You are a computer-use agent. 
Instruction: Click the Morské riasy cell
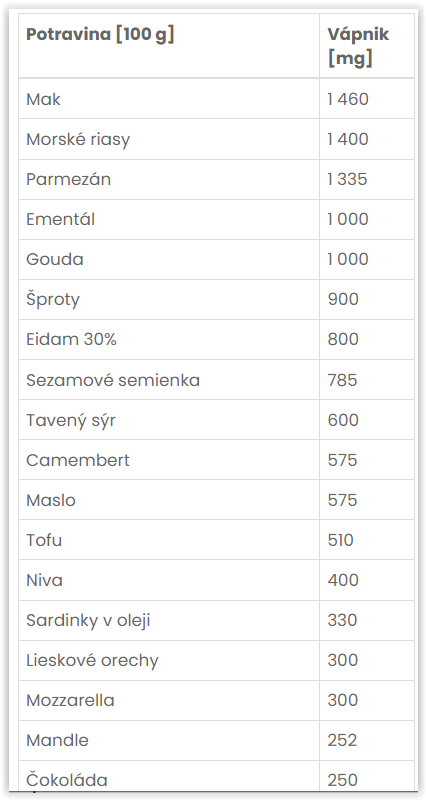click(169, 139)
